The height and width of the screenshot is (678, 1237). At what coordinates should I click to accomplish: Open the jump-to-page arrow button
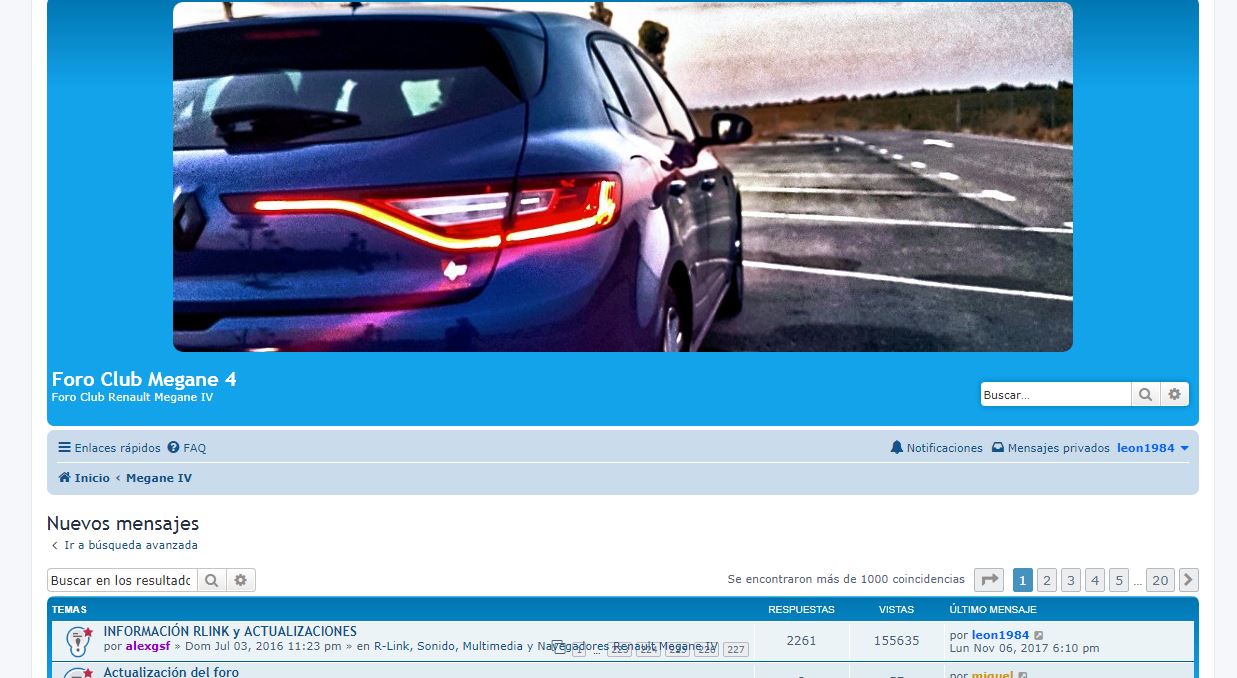click(x=988, y=580)
